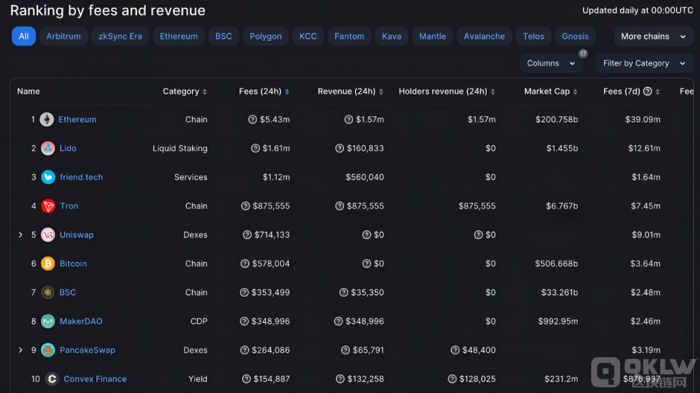
Task: Click the Ethereum logo icon in row 1
Action: (47, 119)
